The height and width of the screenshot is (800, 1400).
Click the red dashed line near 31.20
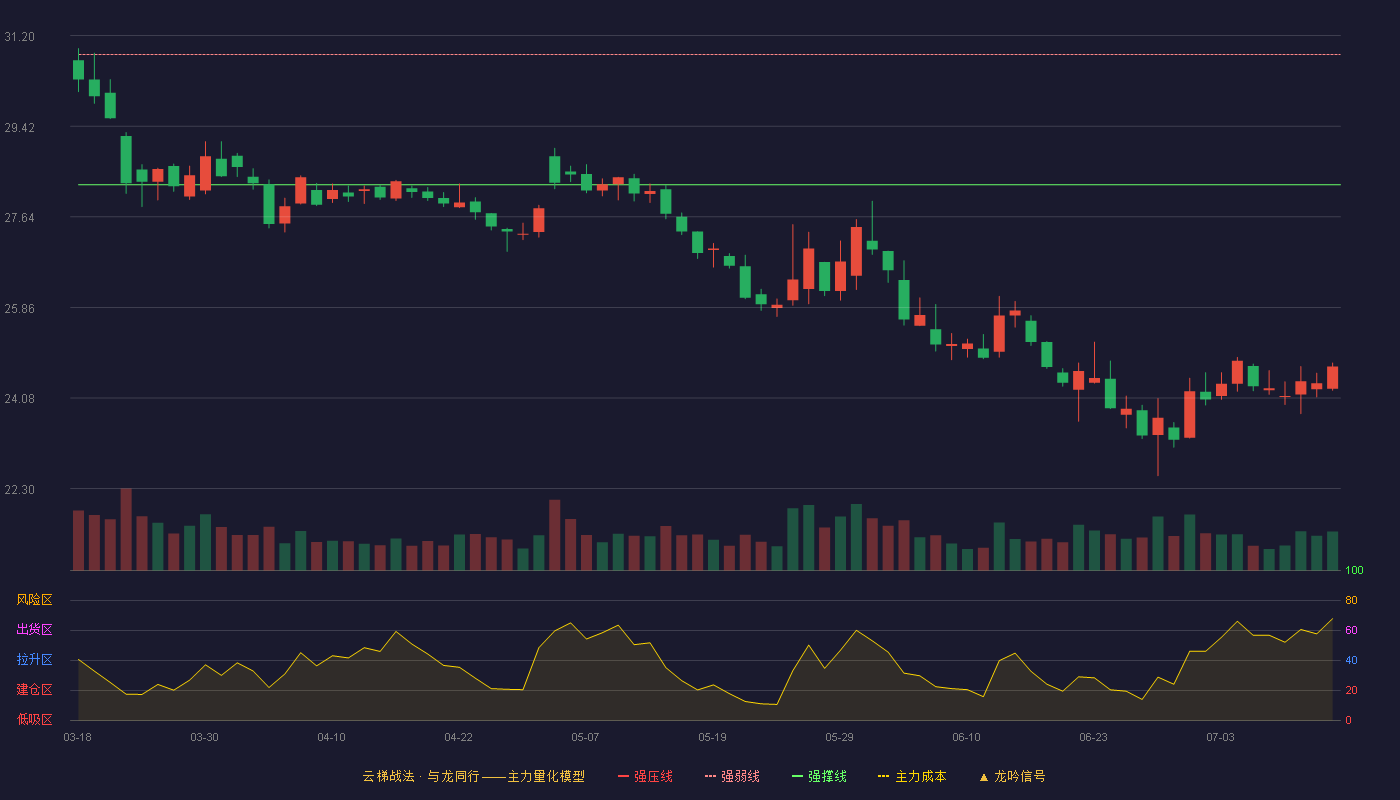(709, 55)
